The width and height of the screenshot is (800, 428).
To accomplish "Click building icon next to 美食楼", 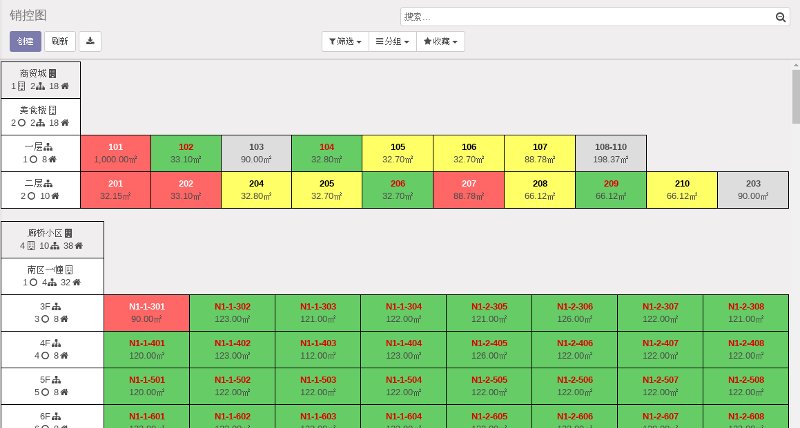I will (53, 110).
